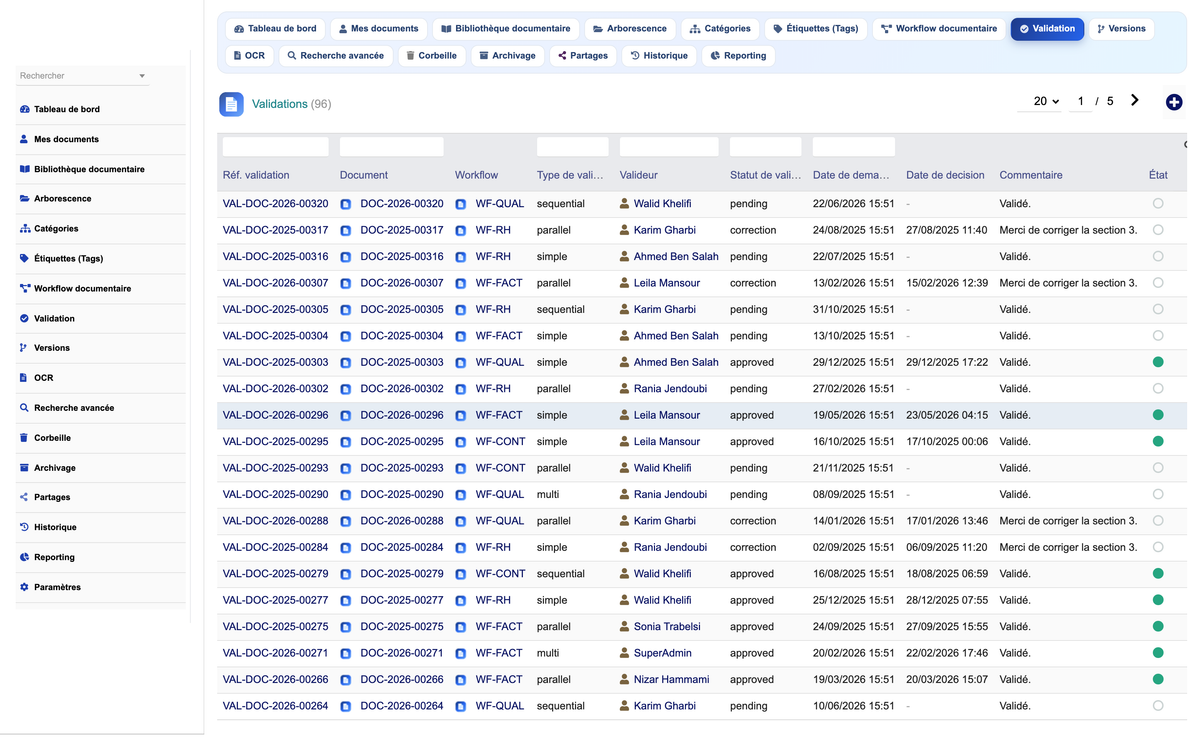The height and width of the screenshot is (743, 1200).
Task: Toggle green État indicator for VAL-DOC-2026-00296
Action: click(1158, 415)
